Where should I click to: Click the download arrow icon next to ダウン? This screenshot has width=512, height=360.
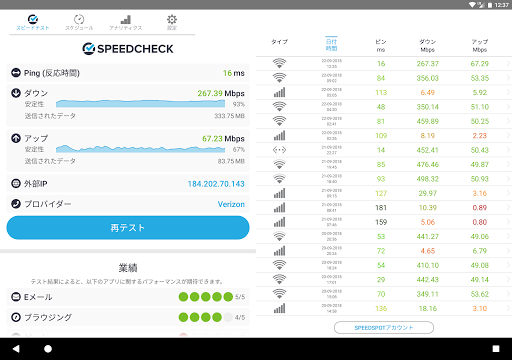[x=16, y=93]
